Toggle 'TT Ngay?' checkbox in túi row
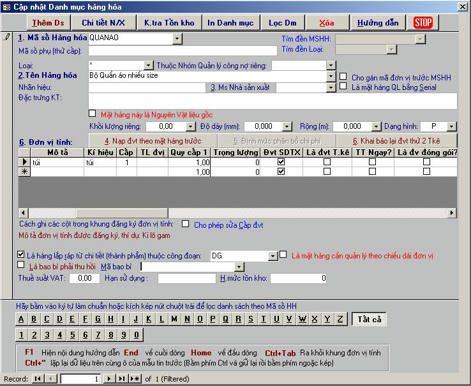Screen dimensions: 471x386 (372, 162)
